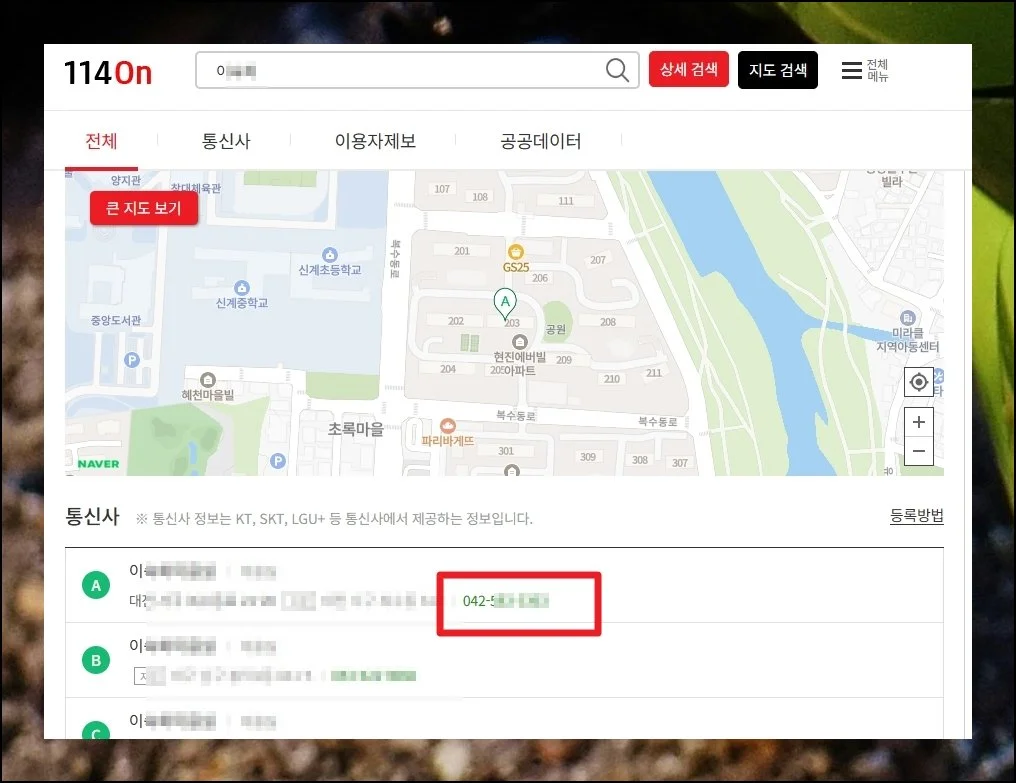Click the search magnifier icon

pos(617,69)
